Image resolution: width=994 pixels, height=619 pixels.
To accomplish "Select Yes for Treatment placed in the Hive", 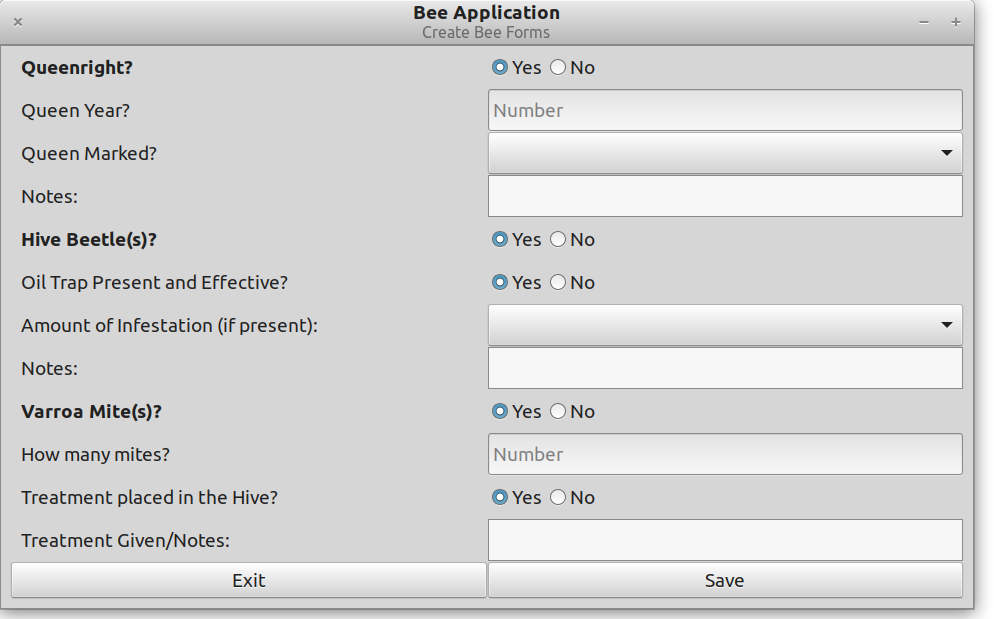I will point(499,497).
